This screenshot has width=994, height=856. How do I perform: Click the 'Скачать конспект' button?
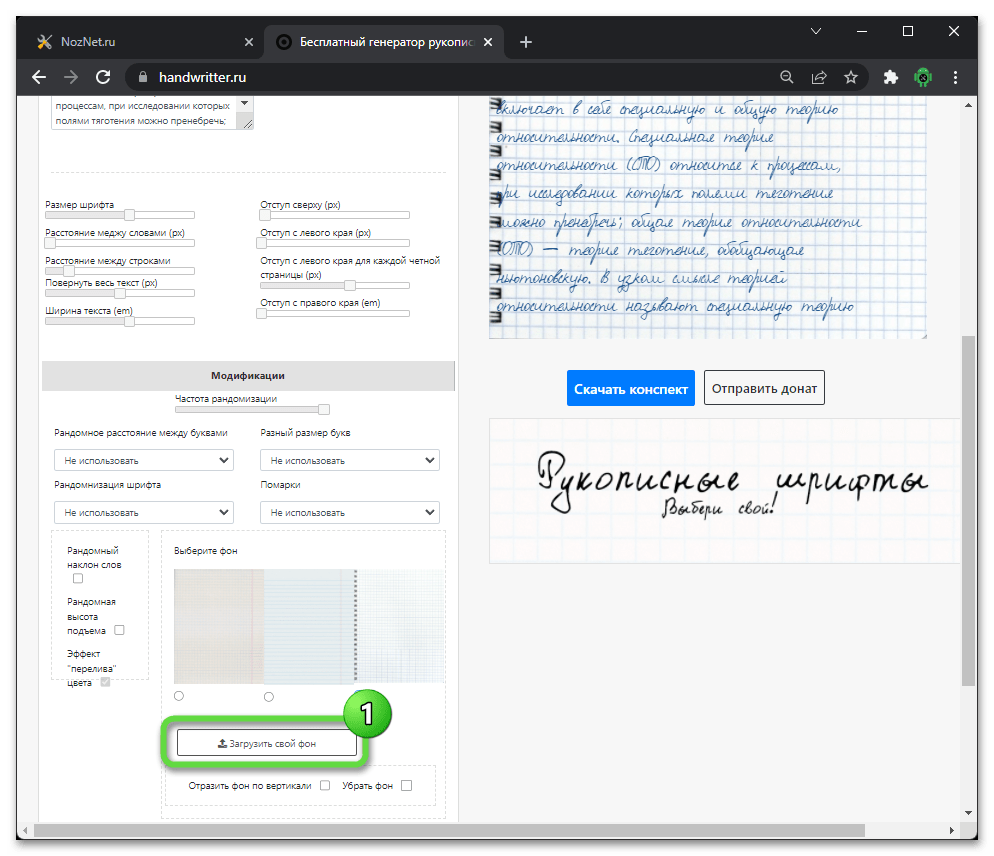point(631,388)
